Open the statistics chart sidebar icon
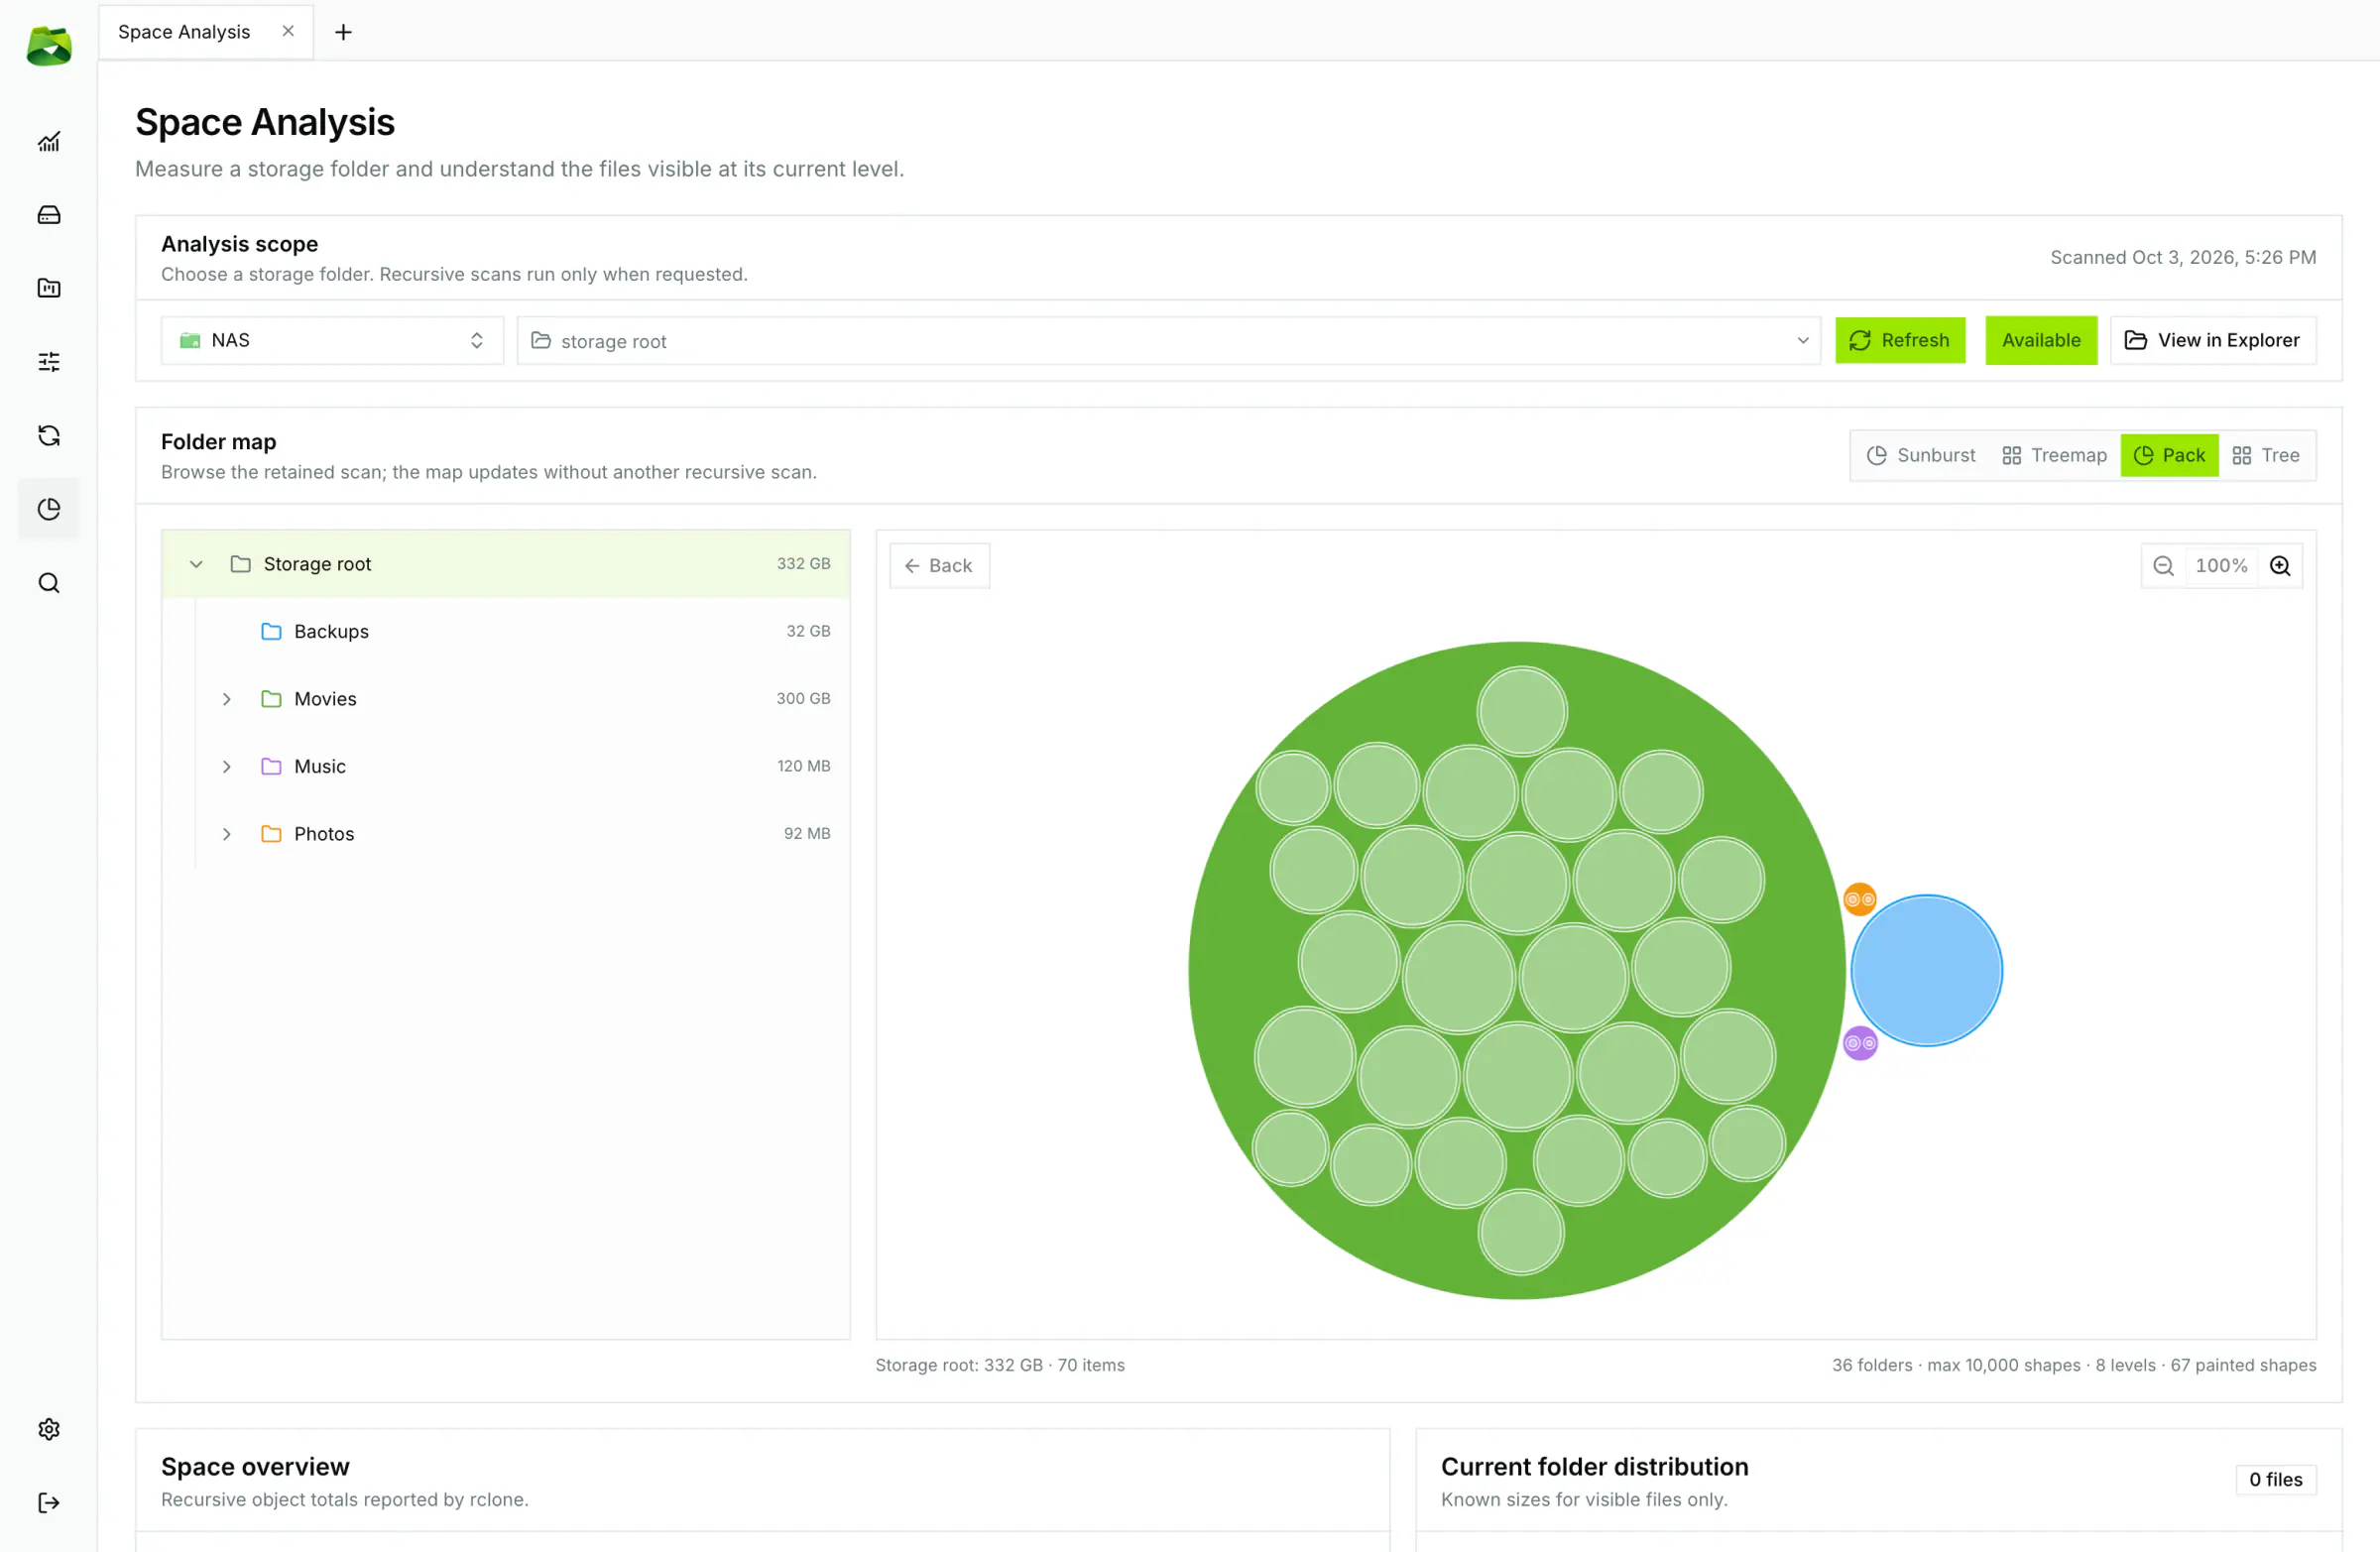Image resolution: width=2380 pixels, height=1552 pixels. (x=48, y=142)
